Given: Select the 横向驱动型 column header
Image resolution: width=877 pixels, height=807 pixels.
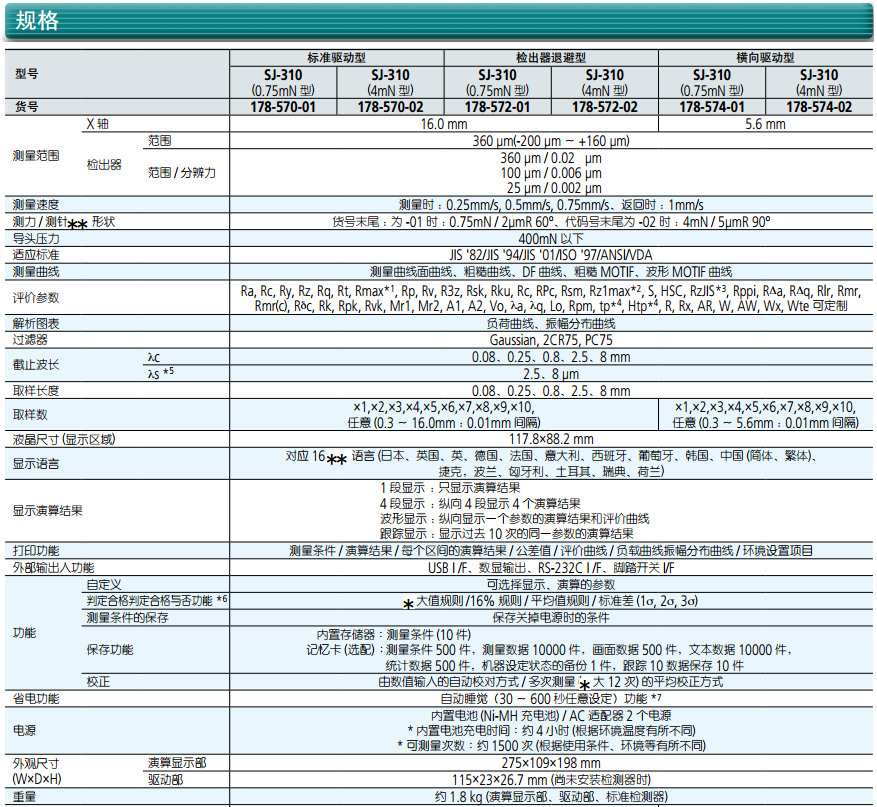Looking at the screenshot, I should (765, 58).
